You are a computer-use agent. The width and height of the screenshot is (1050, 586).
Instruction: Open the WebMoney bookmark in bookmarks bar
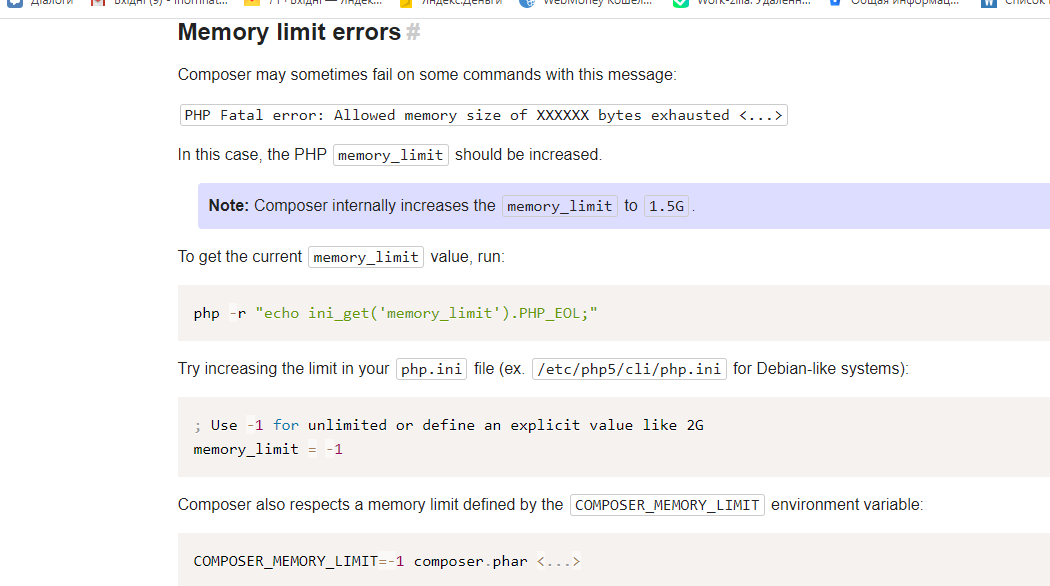pos(586,3)
